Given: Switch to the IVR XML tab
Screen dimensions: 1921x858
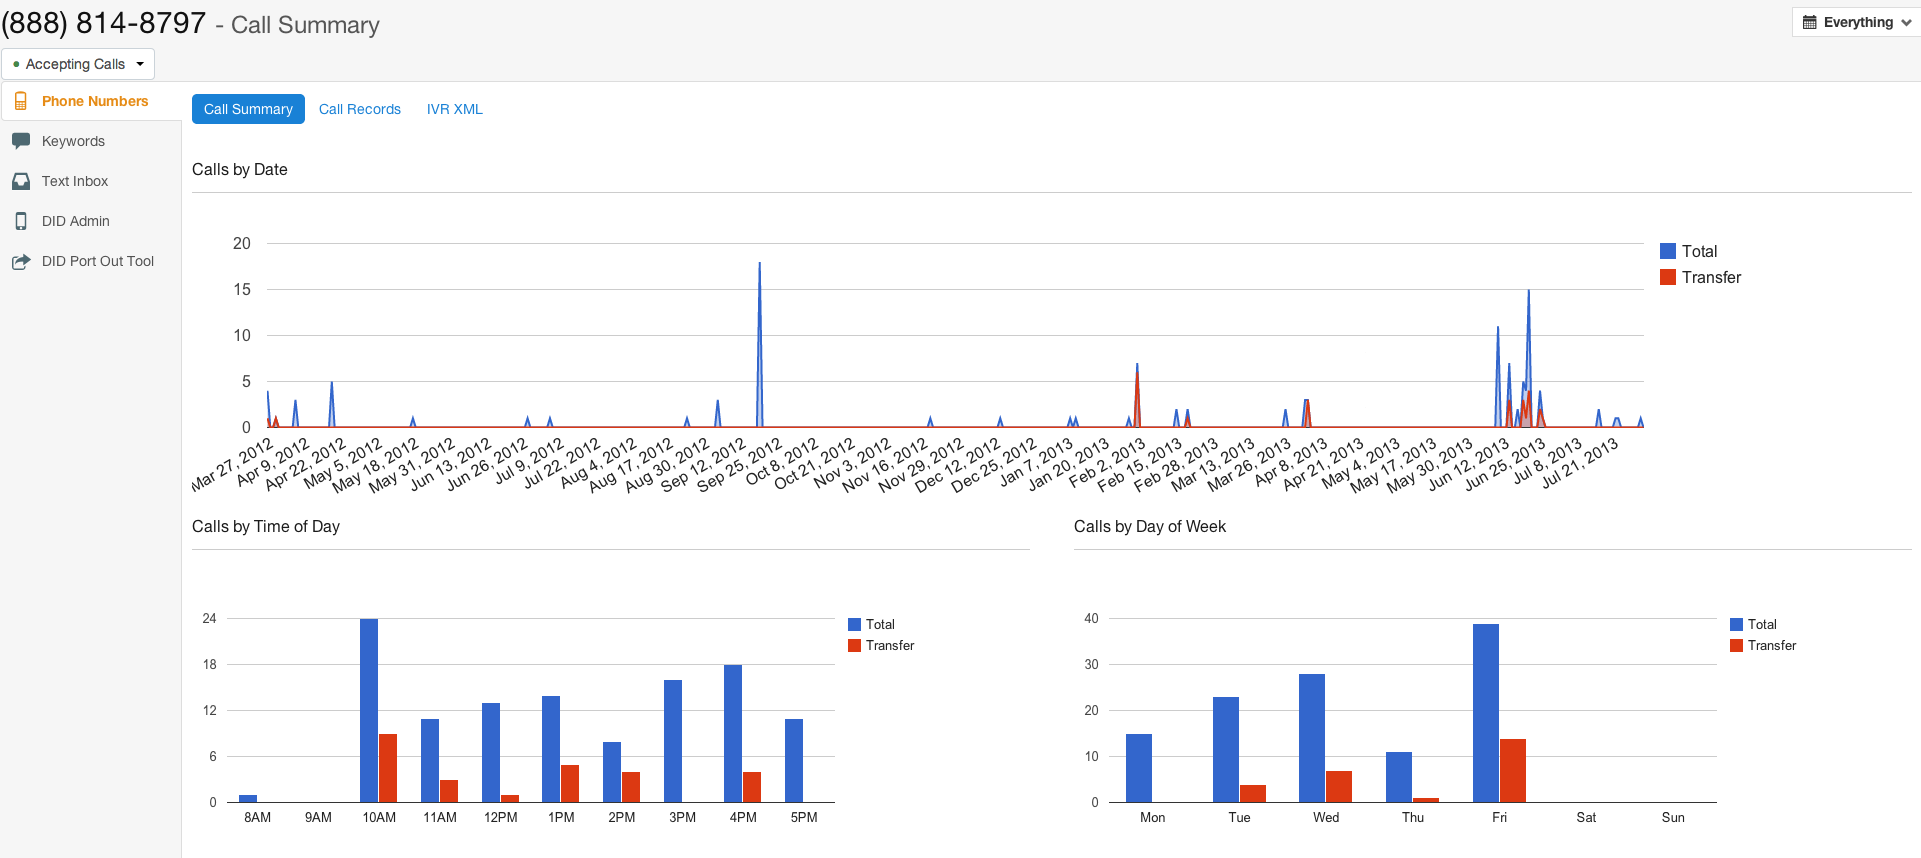Looking at the screenshot, I should click(x=455, y=109).
